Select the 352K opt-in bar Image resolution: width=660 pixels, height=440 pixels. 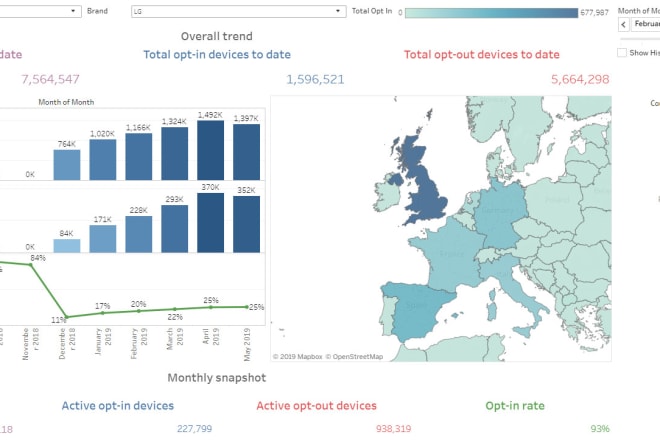tap(246, 224)
